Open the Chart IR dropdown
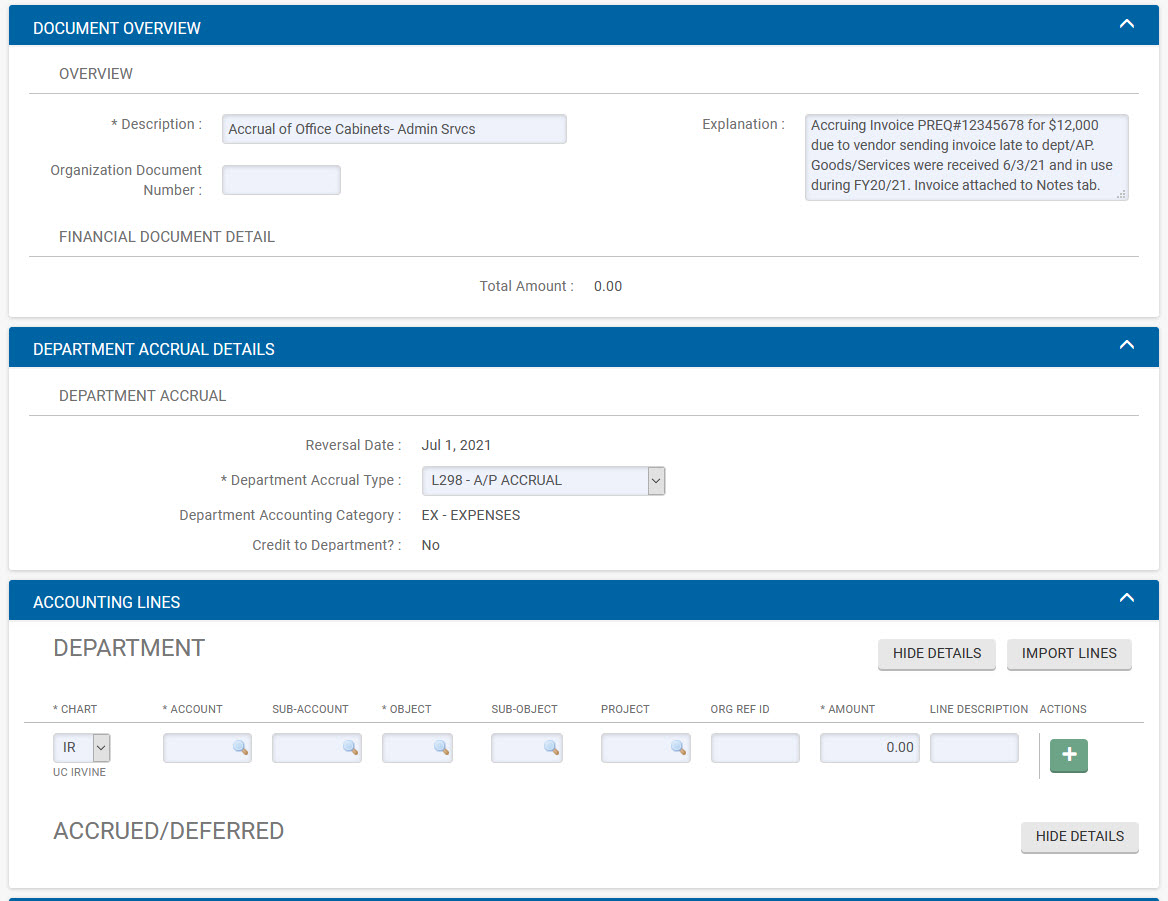The width and height of the screenshot is (1168, 901). click(81, 748)
